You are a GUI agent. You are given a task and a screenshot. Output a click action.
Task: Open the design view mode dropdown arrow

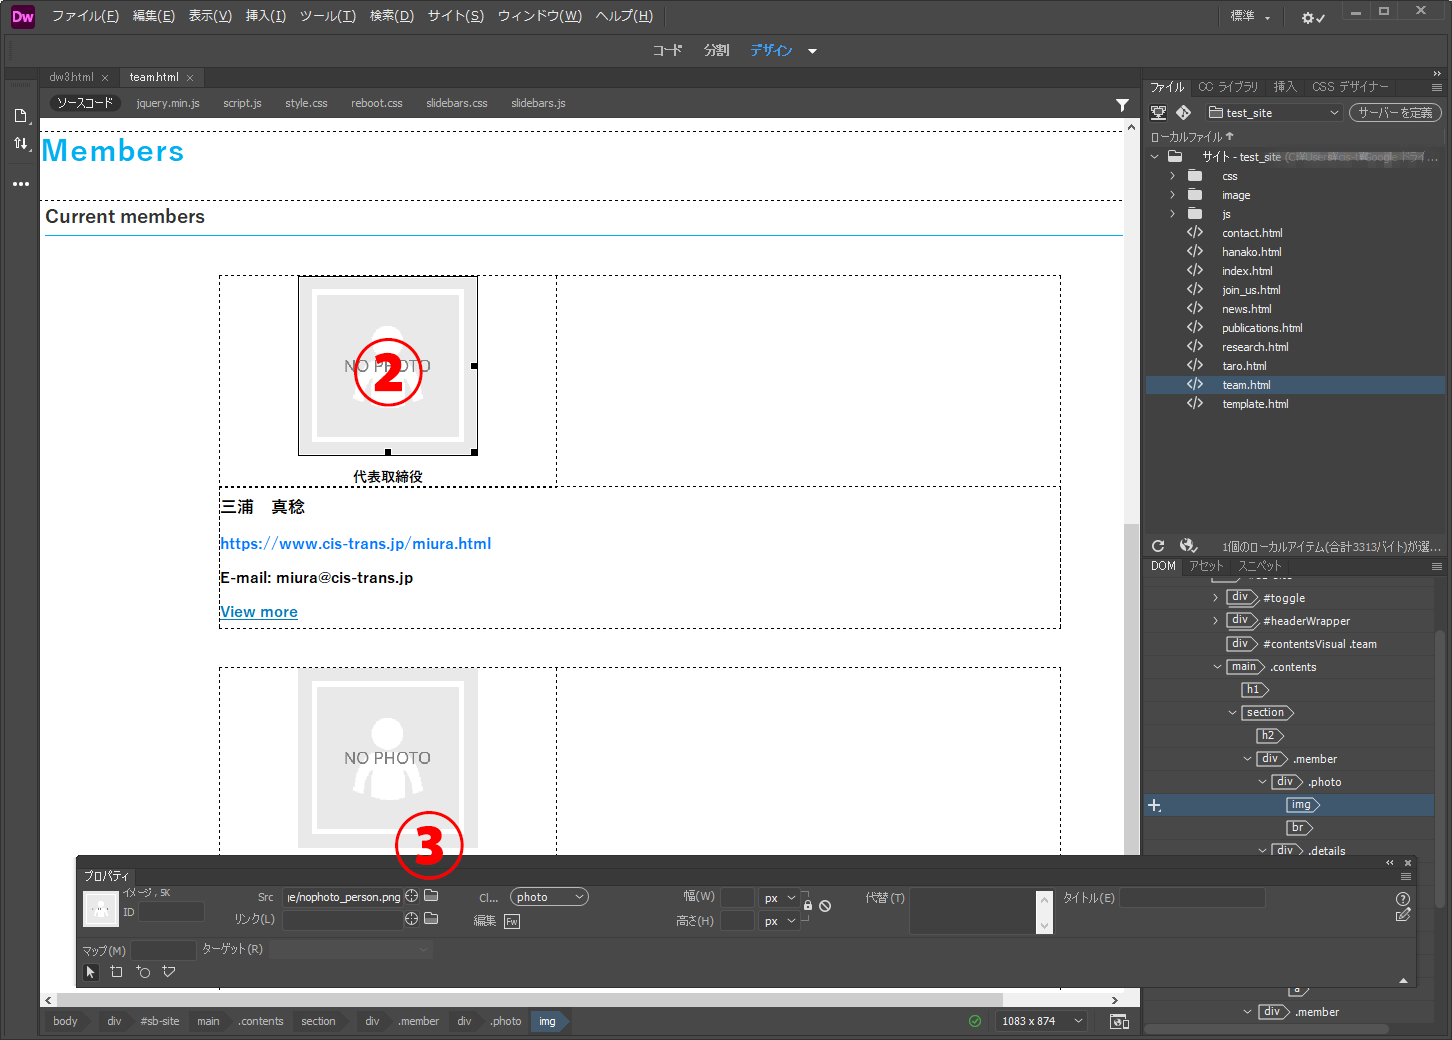coord(812,51)
